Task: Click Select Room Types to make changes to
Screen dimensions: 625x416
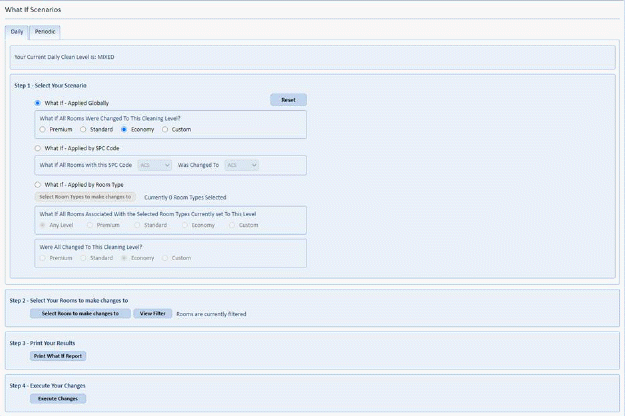Action: point(85,197)
